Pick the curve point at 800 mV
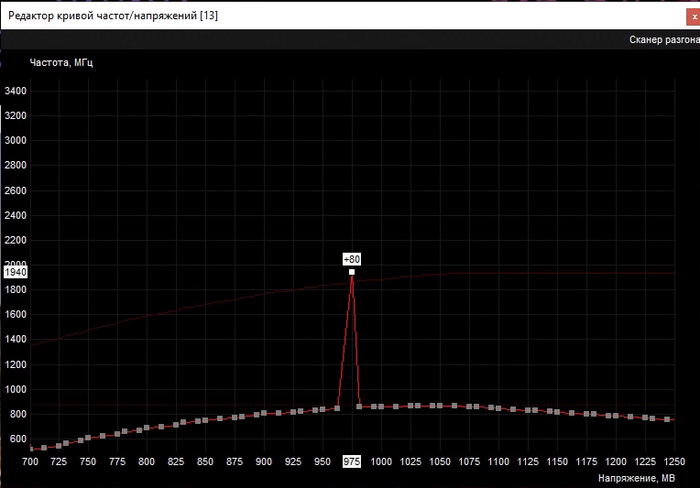 (147, 428)
